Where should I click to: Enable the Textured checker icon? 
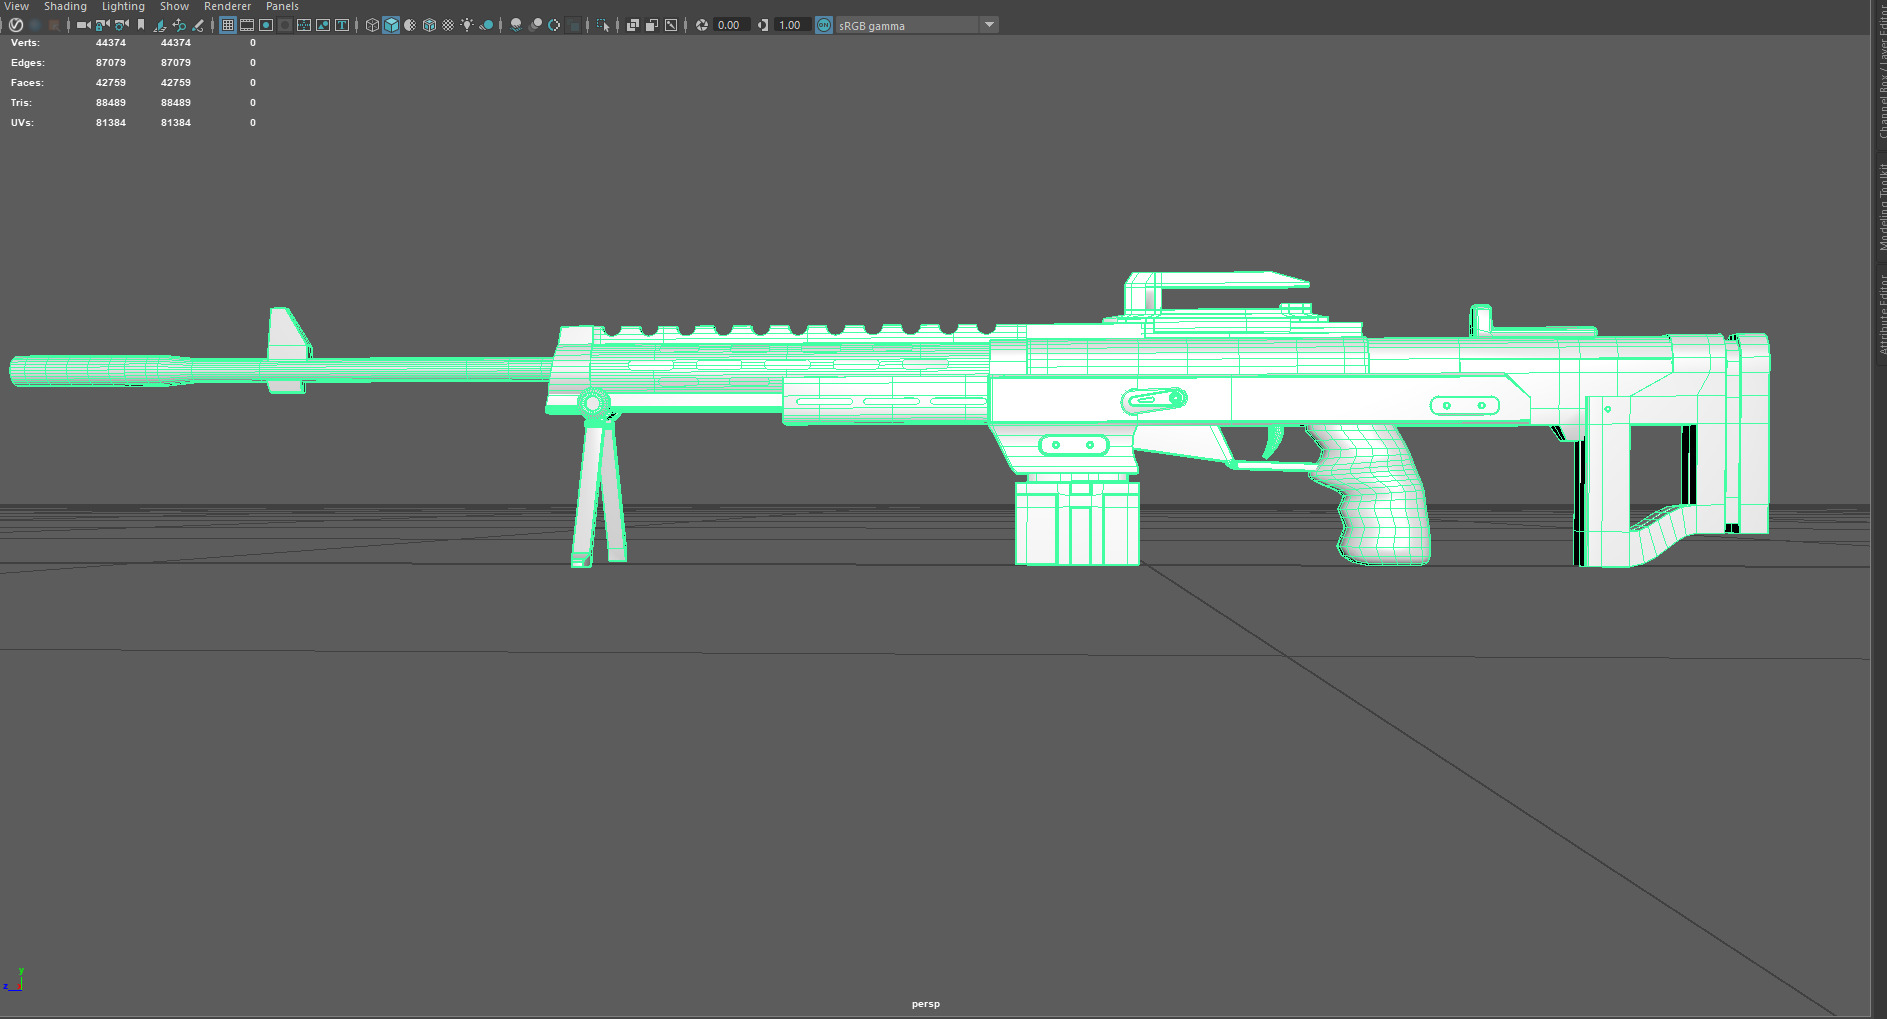[x=448, y=25]
